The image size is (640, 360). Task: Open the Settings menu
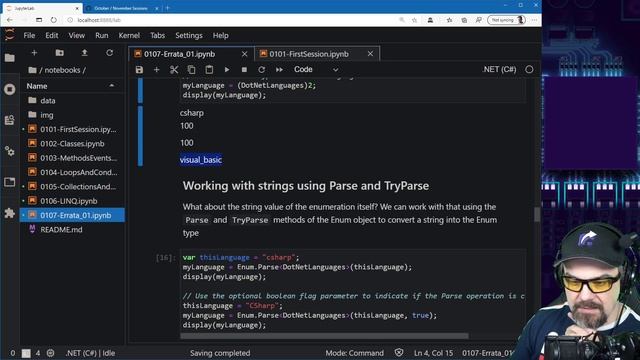click(x=189, y=36)
